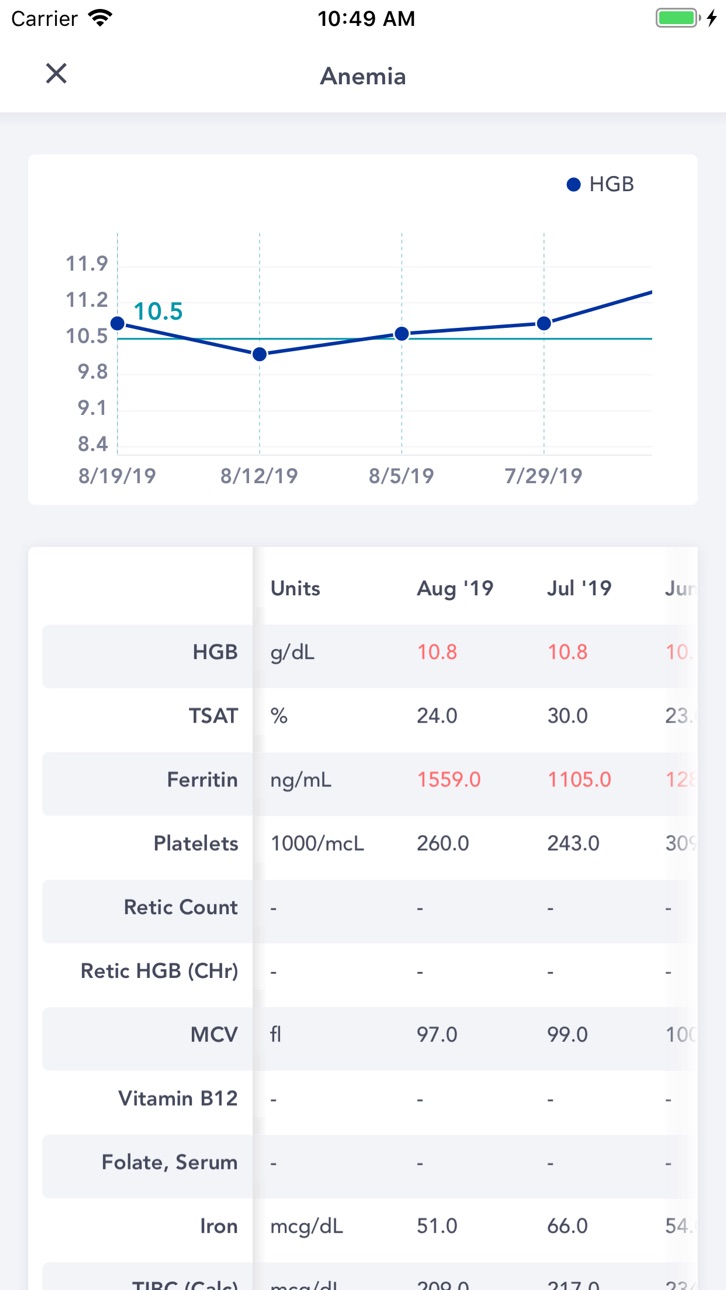Screen dimensions: 726x1290
Task: Select the Vitamin B12 row label
Action: (x=178, y=1099)
